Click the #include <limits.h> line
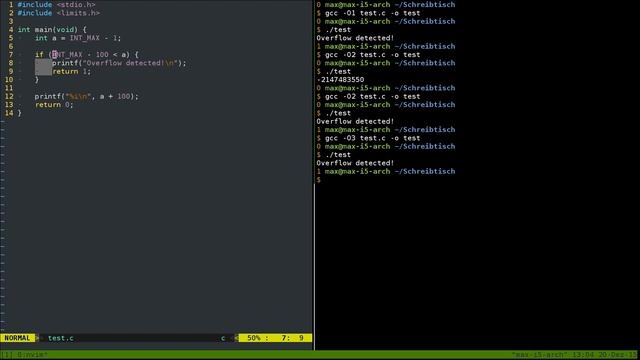Screen dimensions: 640x360 click(58, 13)
